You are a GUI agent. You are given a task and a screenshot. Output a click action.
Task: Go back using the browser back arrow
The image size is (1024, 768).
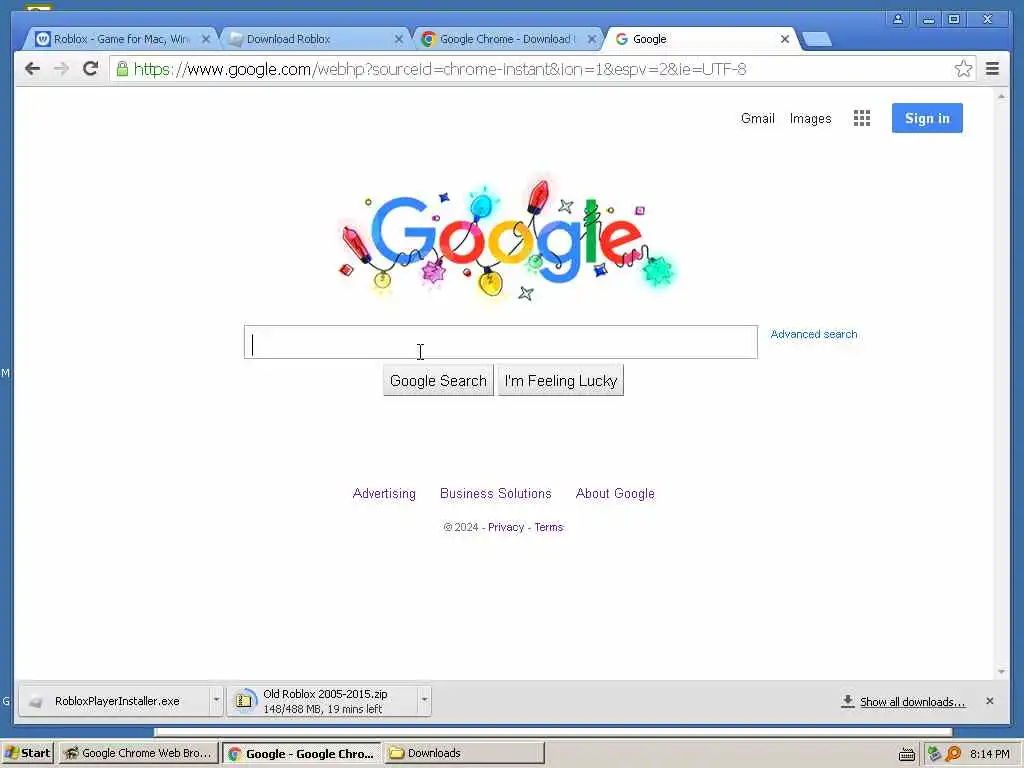(32, 69)
